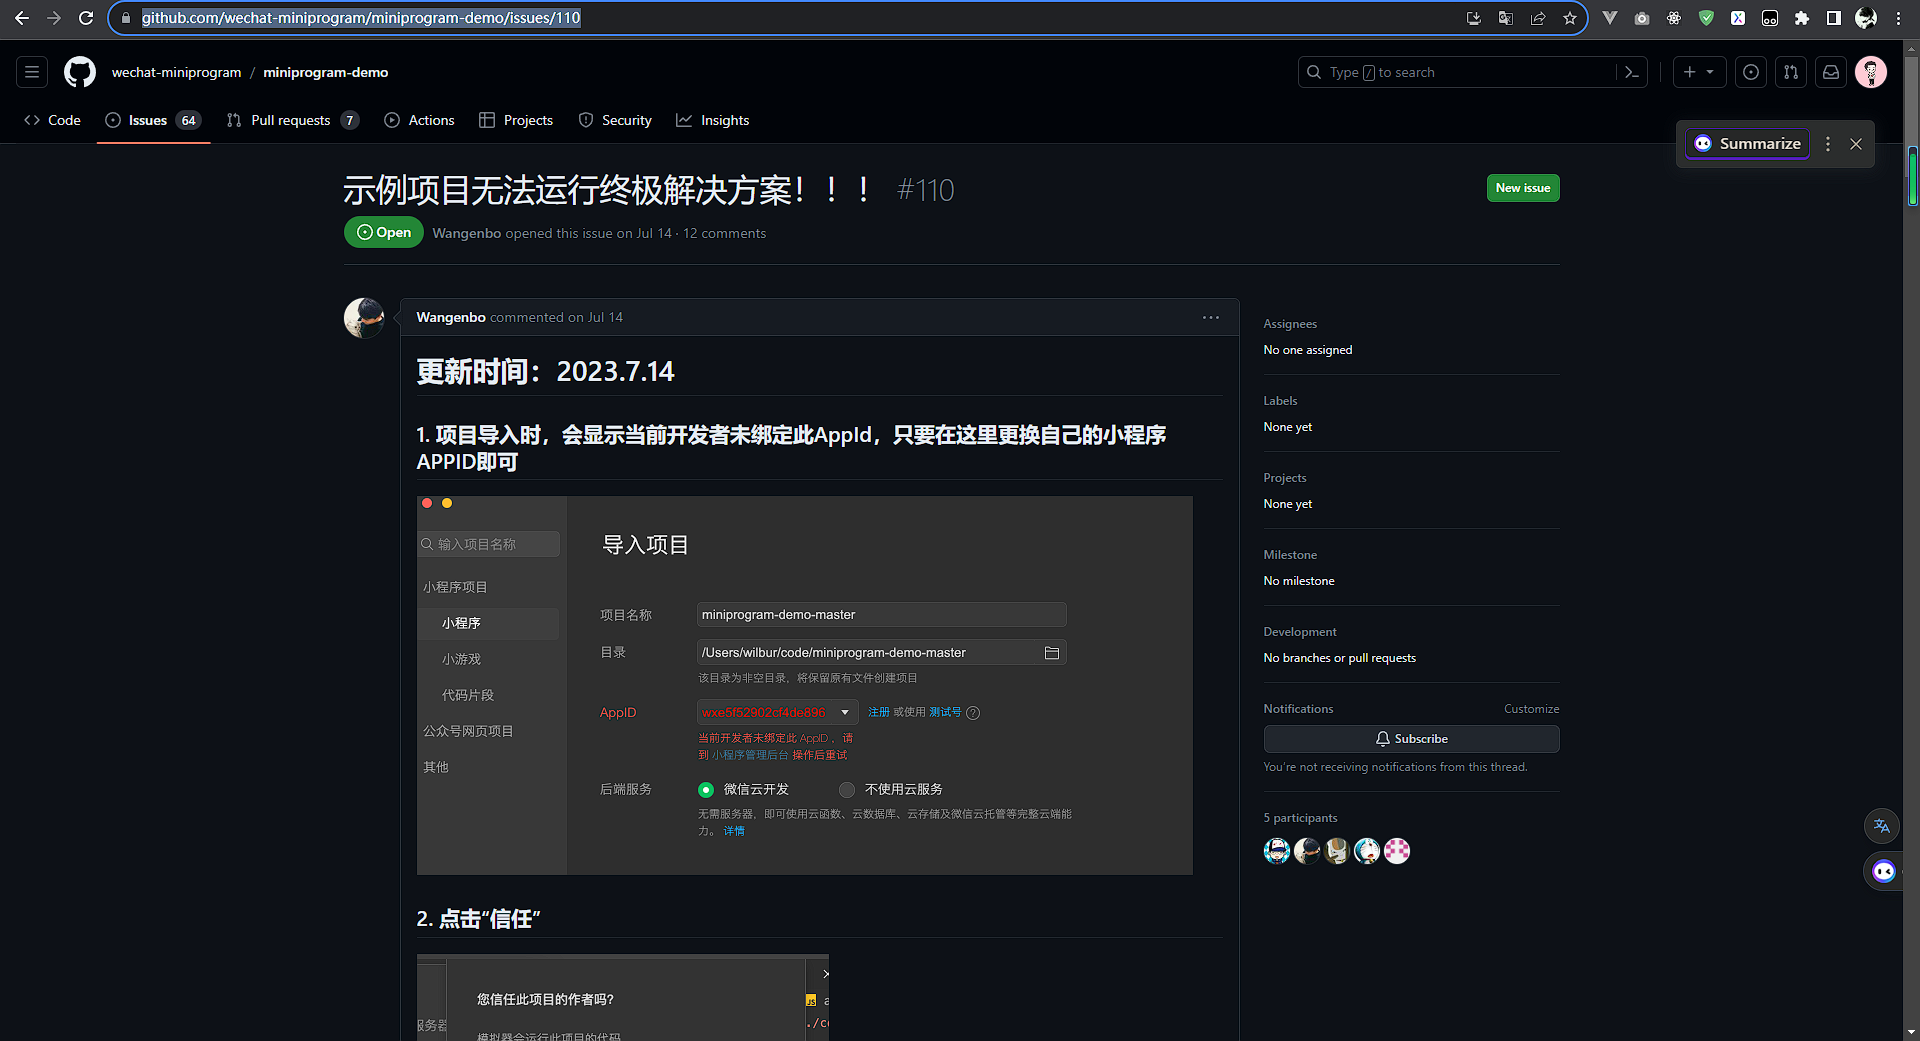The image size is (1920, 1041).
Task: Open the notifications inbox icon
Action: (1831, 72)
